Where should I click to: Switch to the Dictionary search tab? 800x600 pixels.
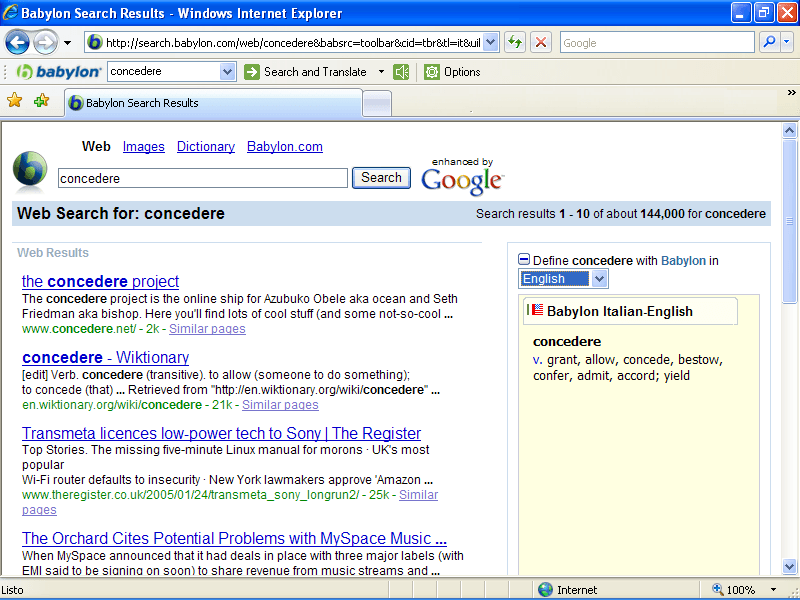[205, 146]
